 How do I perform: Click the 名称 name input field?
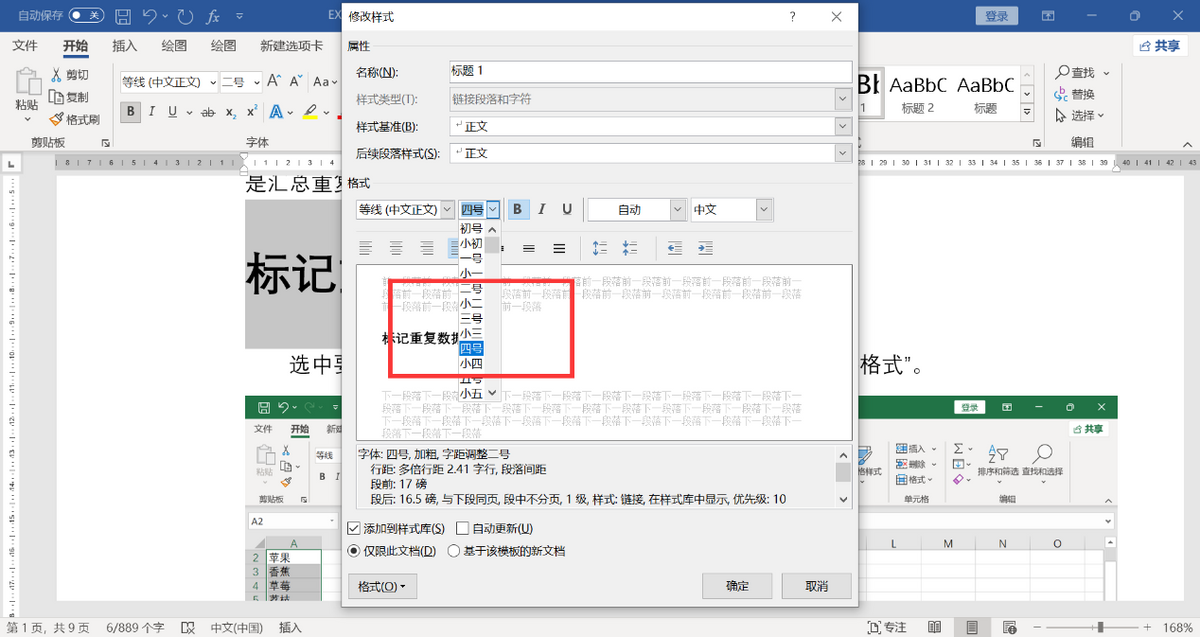[x=650, y=72]
